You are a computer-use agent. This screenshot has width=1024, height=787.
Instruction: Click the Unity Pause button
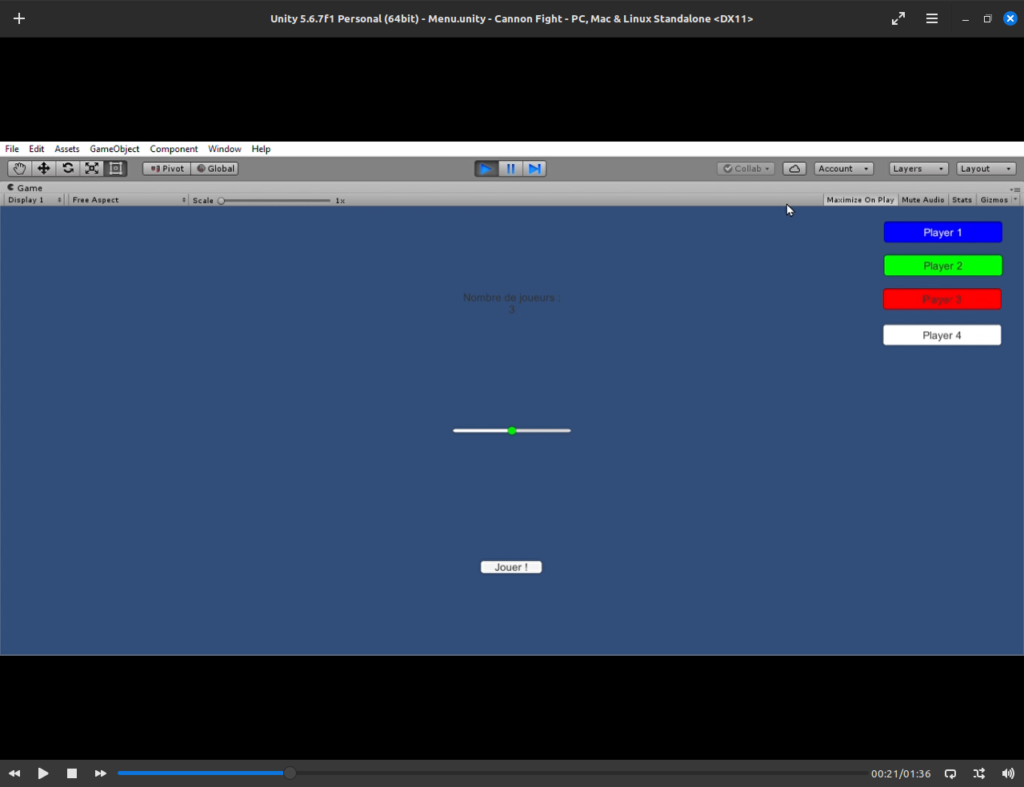click(x=511, y=169)
